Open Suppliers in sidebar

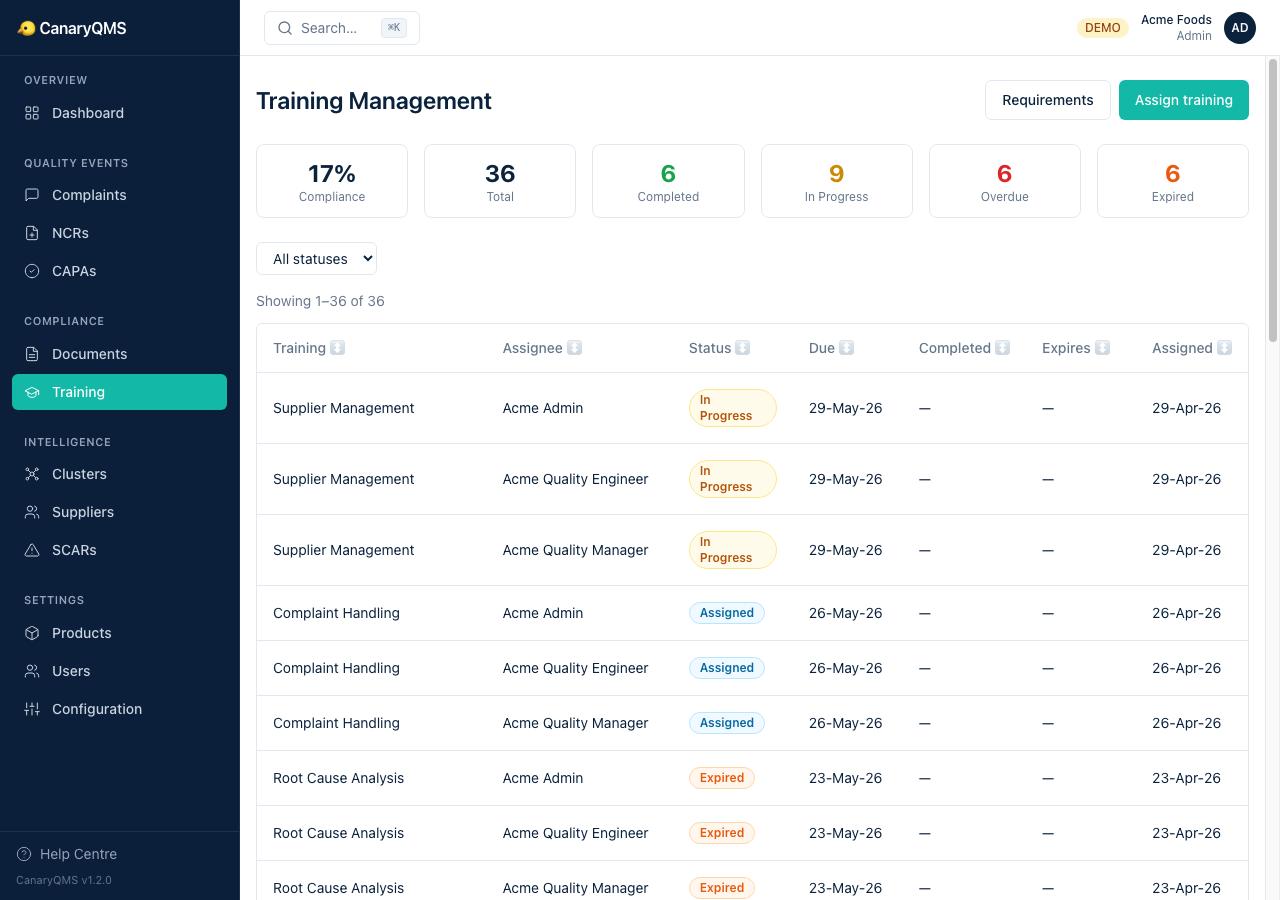[x=119, y=512]
